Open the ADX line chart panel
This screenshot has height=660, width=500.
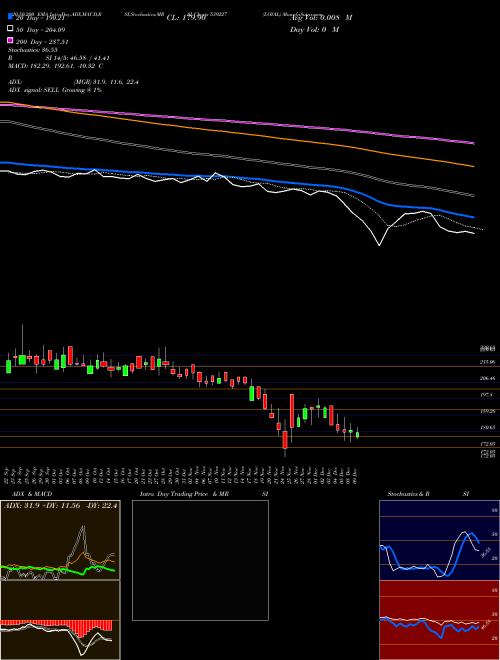pyautogui.click(x=60, y=540)
